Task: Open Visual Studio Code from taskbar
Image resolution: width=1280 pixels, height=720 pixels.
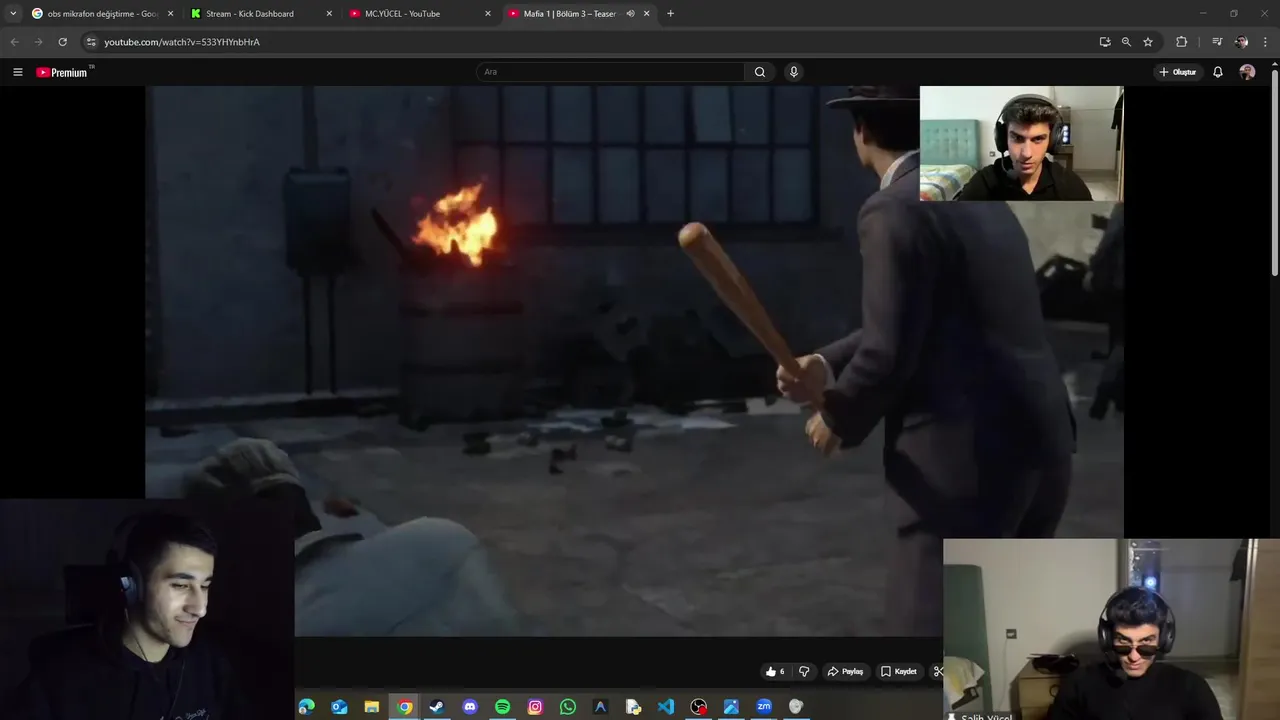Action: [x=666, y=707]
